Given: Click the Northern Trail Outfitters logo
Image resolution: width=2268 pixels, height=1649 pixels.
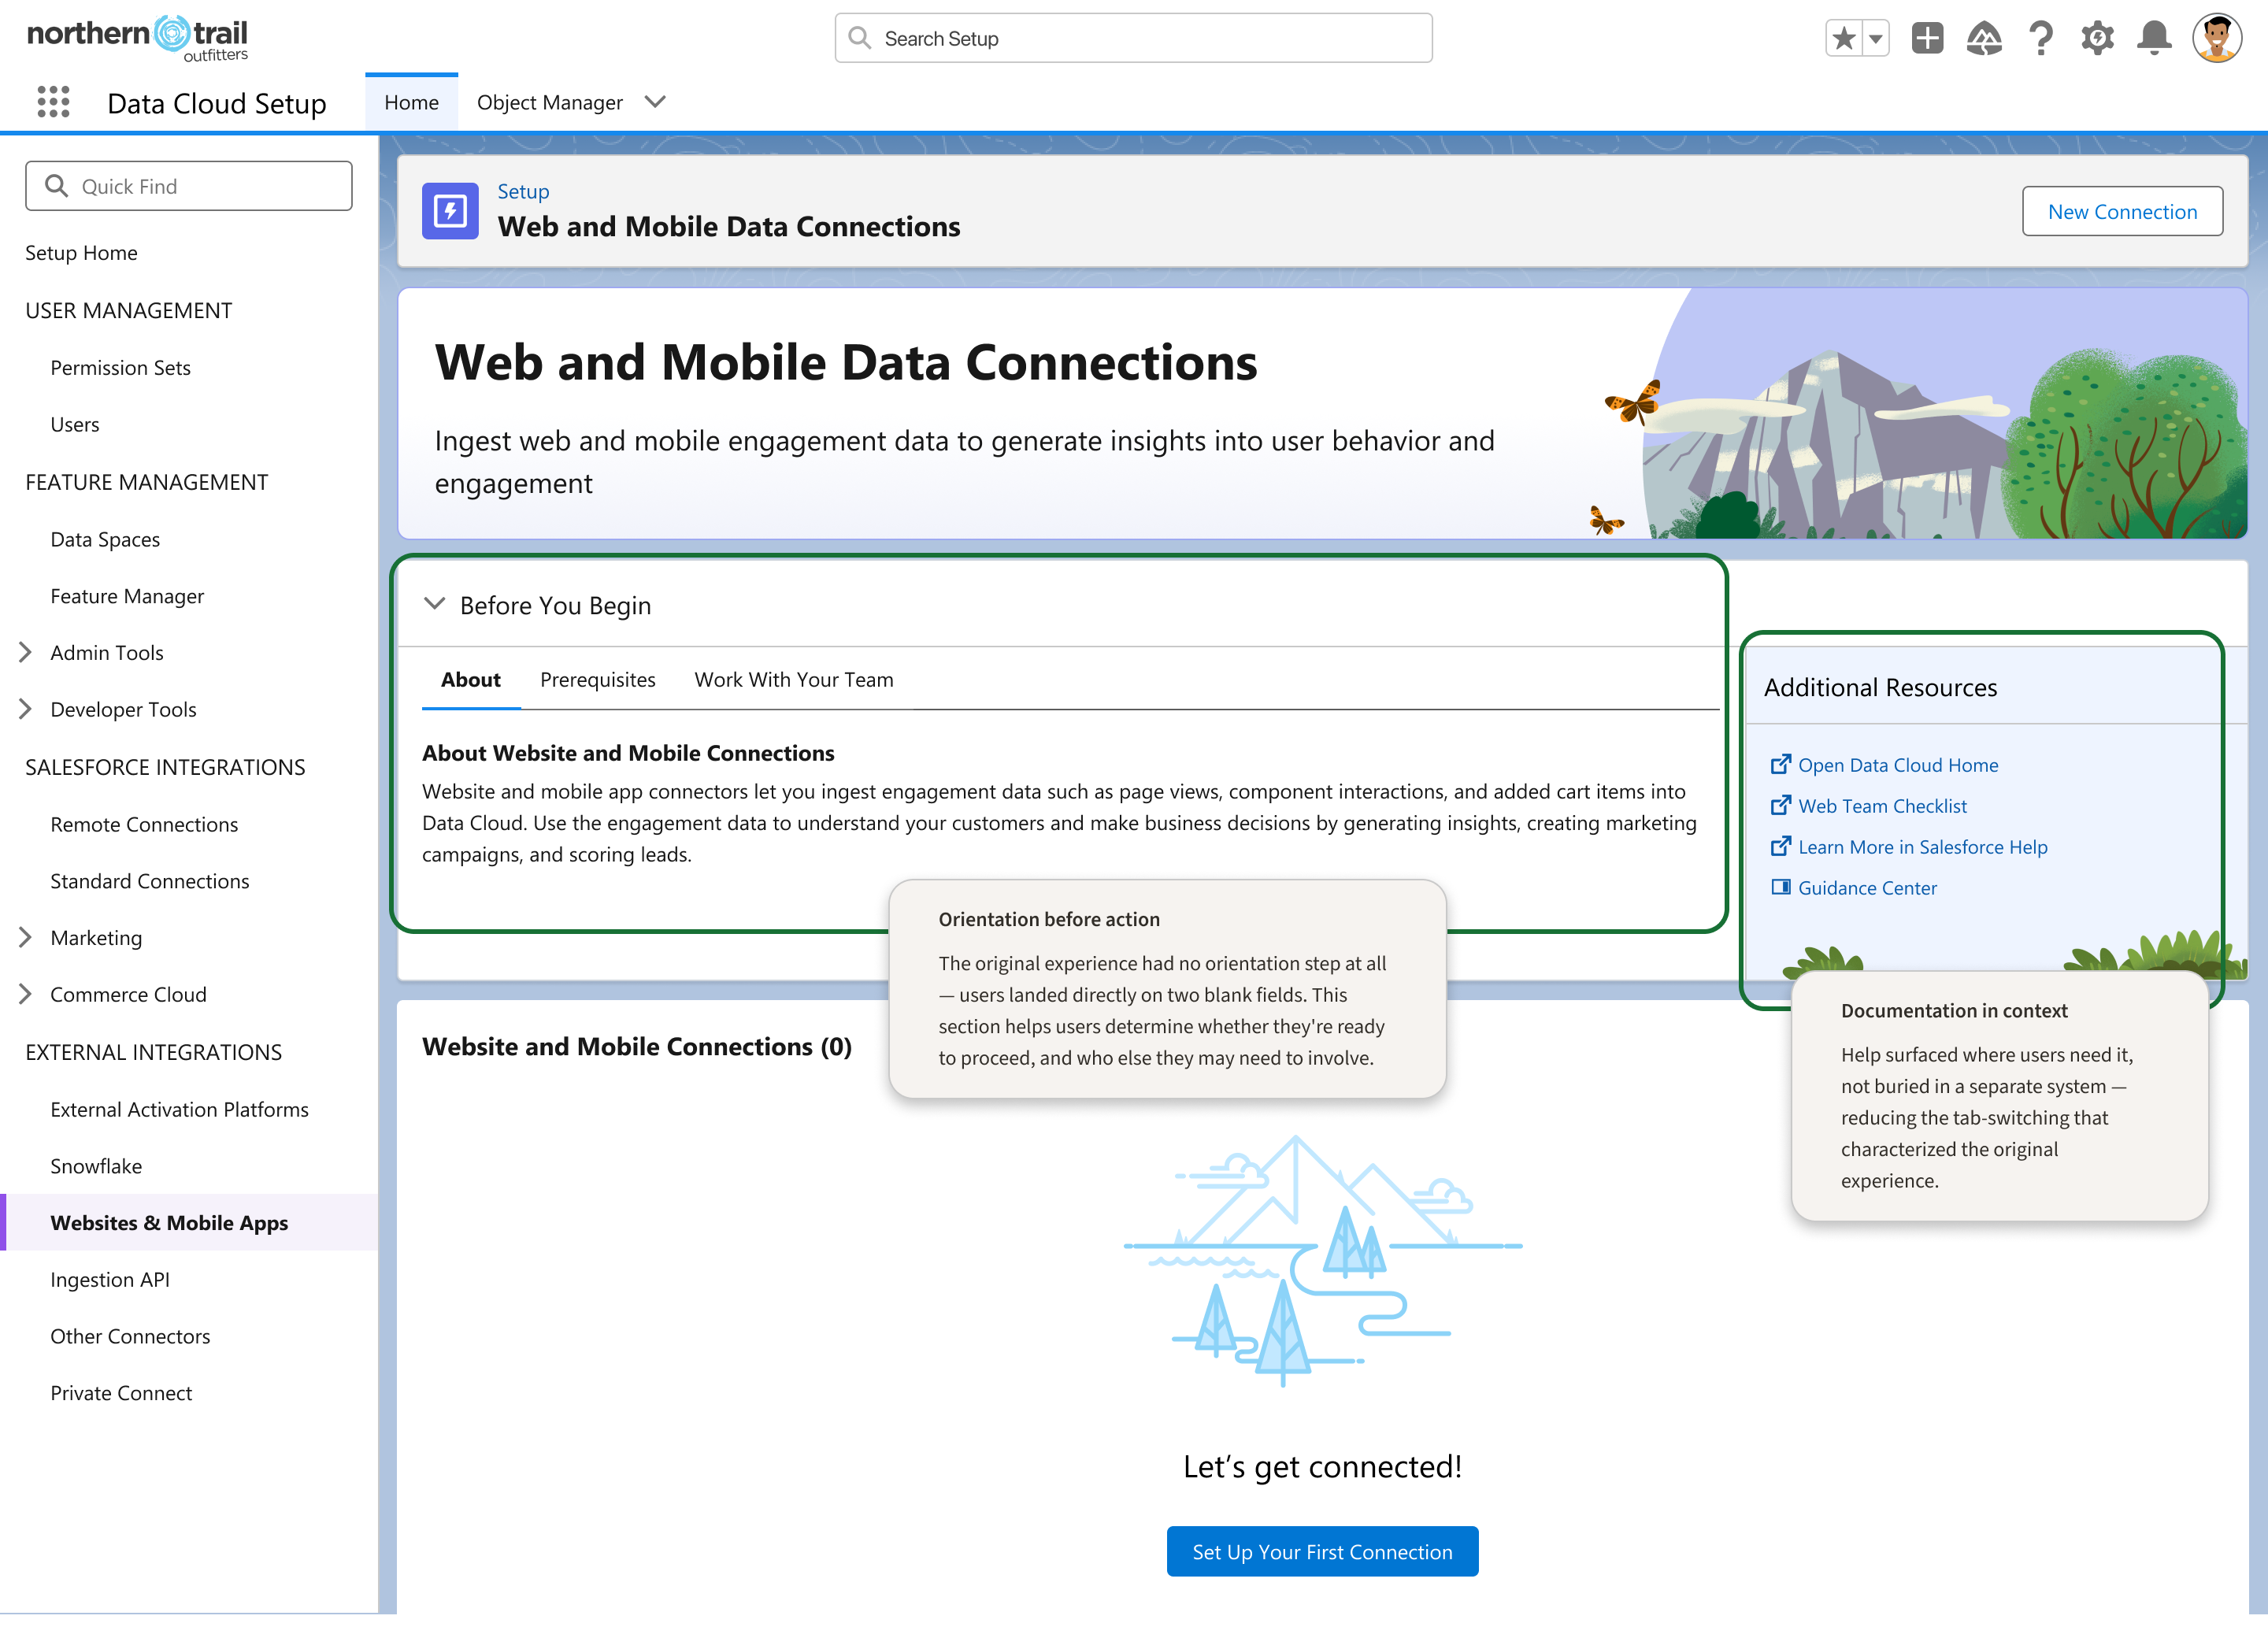Looking at the screenshot, I should coord(138,38).
